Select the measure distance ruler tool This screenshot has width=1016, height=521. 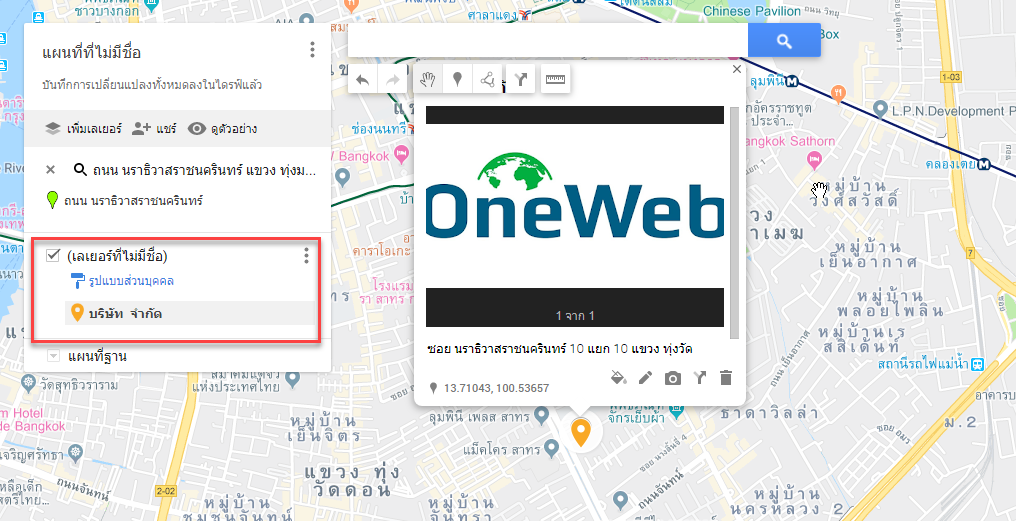[555, 80]
